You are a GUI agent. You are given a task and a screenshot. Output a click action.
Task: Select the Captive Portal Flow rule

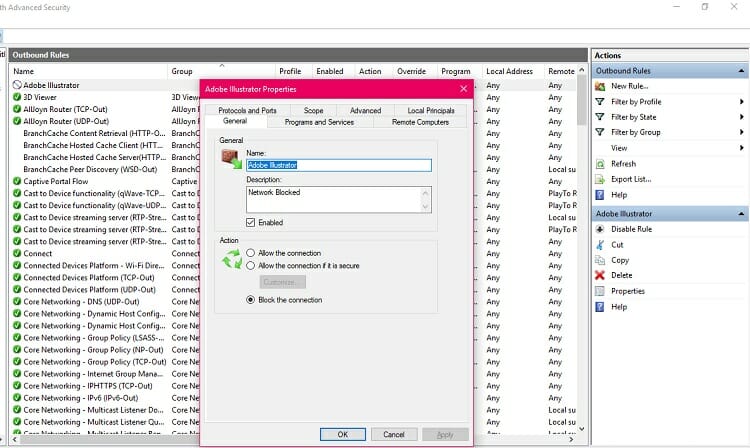[x=55, y=181]
